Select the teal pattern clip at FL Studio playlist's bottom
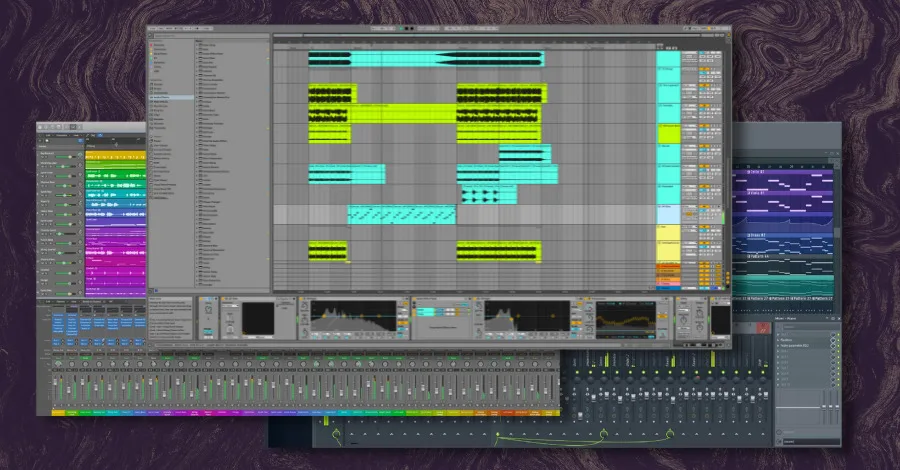 [x=782, y=285]
